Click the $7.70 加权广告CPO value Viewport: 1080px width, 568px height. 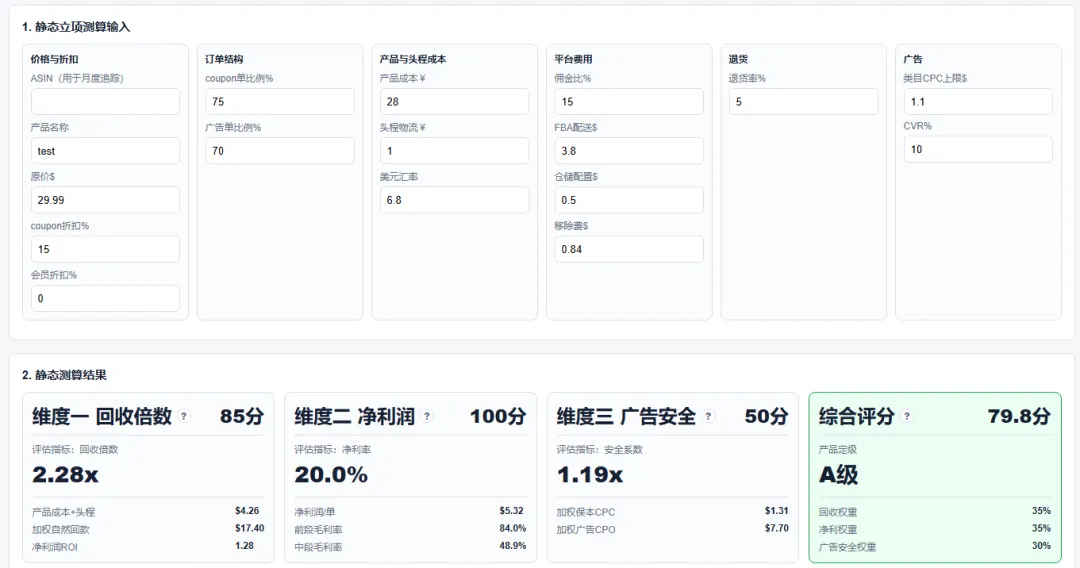click(x=777, y=528)
